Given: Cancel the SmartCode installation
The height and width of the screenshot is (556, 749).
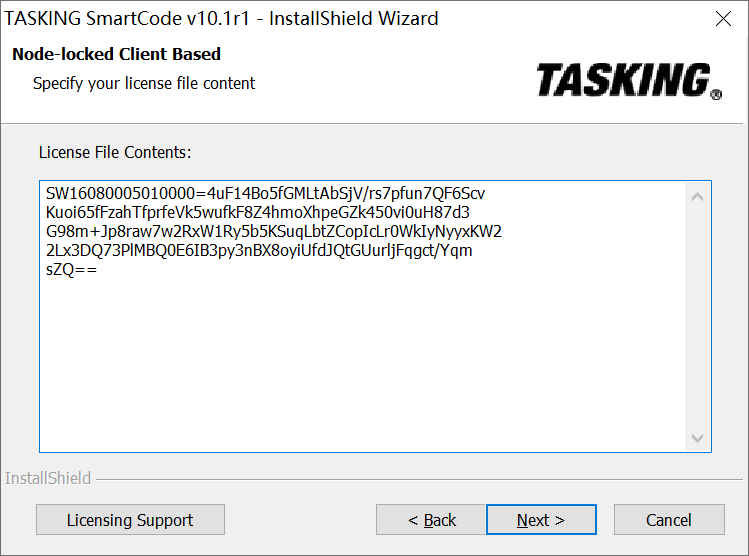Looking at the screenshot, I should (x=669, y=520).
